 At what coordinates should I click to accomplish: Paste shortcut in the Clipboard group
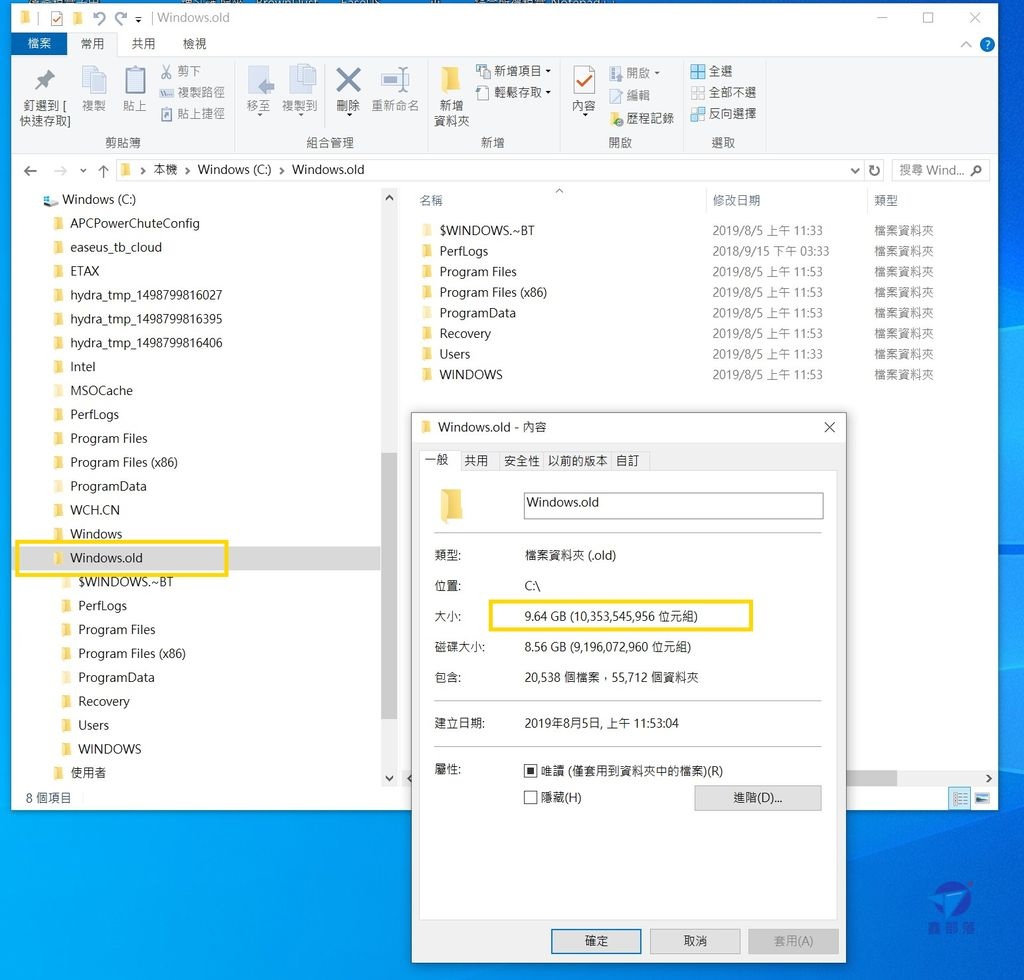tap(193, 114)
